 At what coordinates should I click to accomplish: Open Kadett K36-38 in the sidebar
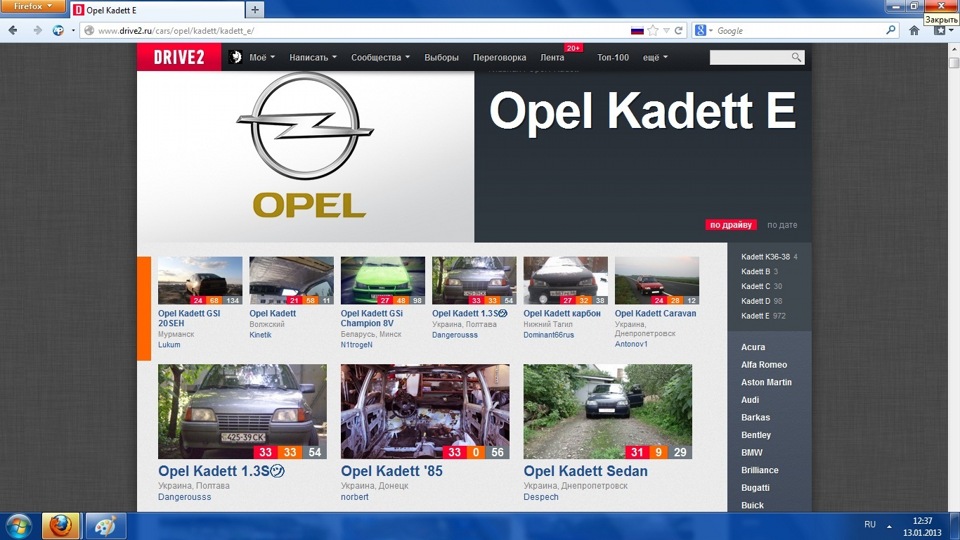click(765, 257)
